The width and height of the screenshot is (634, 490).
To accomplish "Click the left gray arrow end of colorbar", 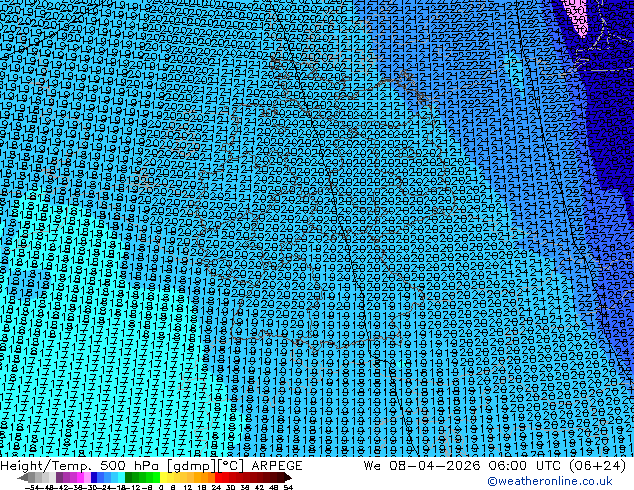I will tap(22, 477).
